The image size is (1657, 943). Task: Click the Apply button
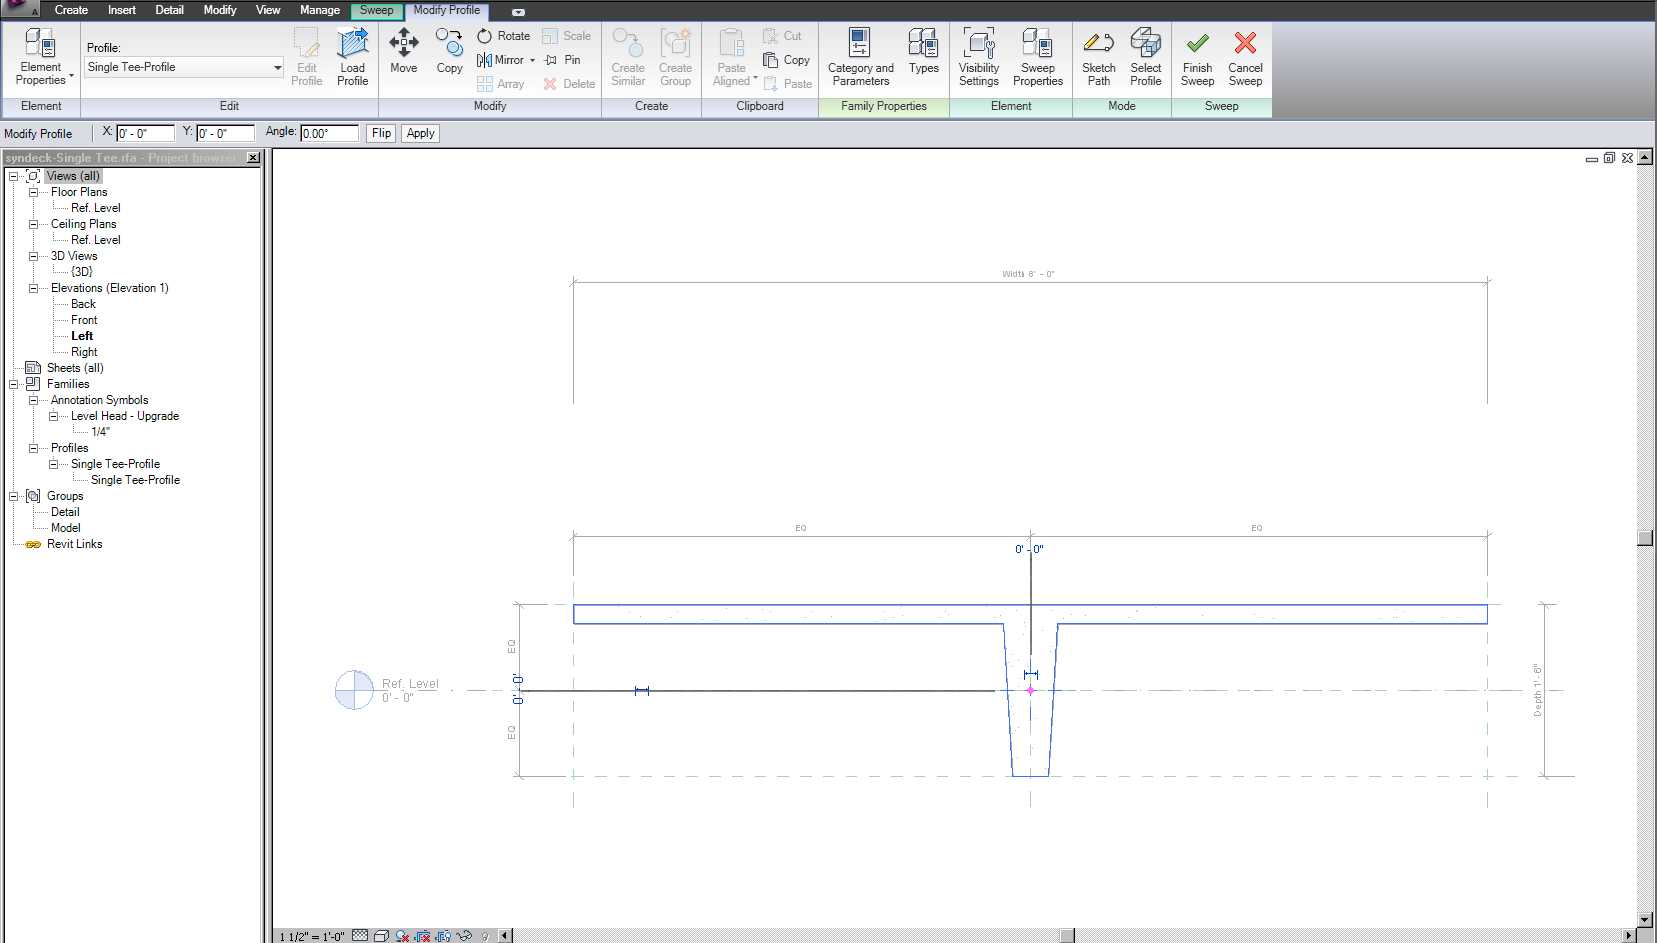click(x=420, y=133)
